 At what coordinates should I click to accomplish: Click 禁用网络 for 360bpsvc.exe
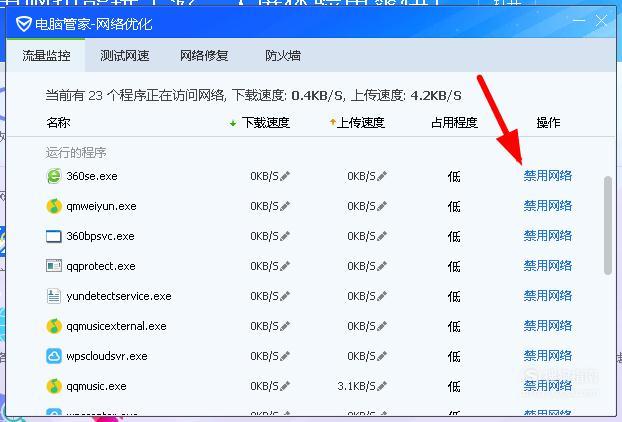tap(547, 236)
